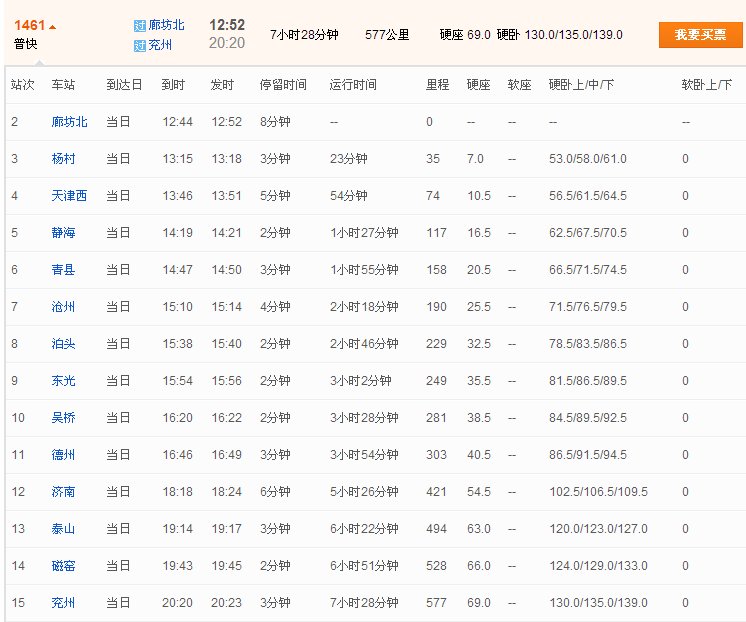
Task: Open 廊坊北 link in train header
Action: coord(166,25)
